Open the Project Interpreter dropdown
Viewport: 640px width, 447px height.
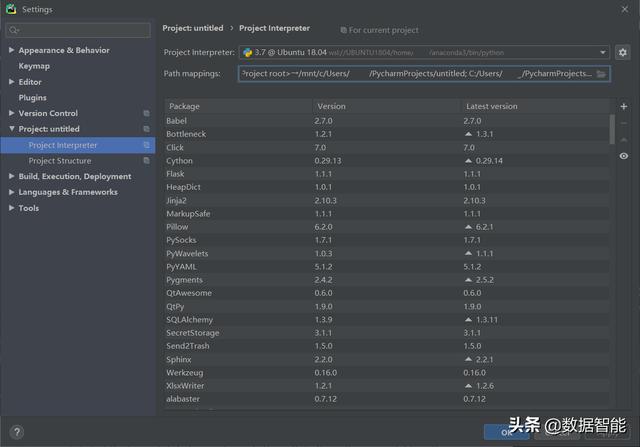tap(602, 53)
